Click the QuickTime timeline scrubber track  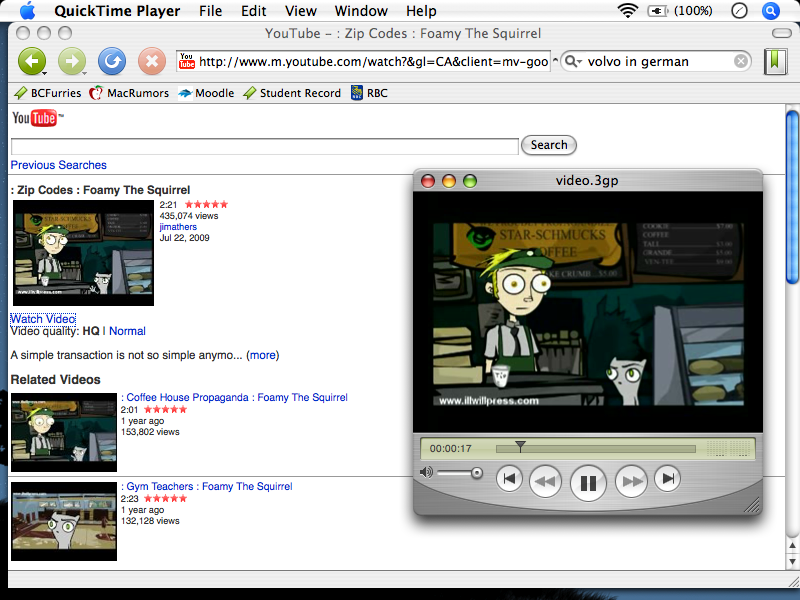coord(595,449)
